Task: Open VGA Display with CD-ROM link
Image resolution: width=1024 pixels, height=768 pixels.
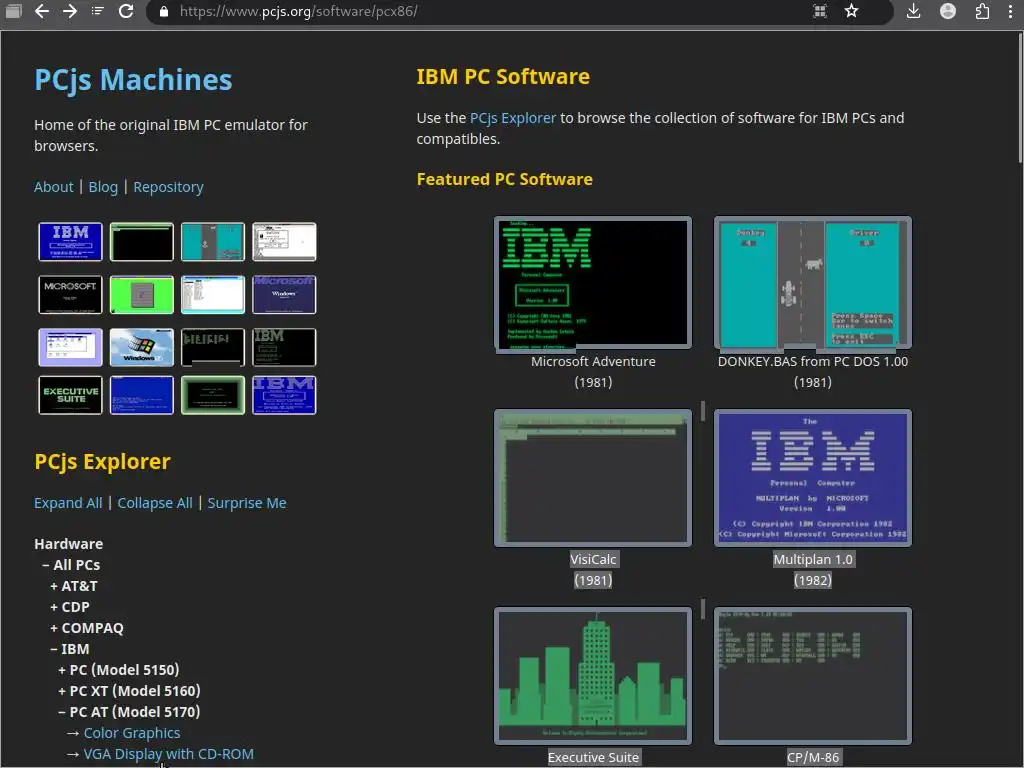Action: pos(168,754)
